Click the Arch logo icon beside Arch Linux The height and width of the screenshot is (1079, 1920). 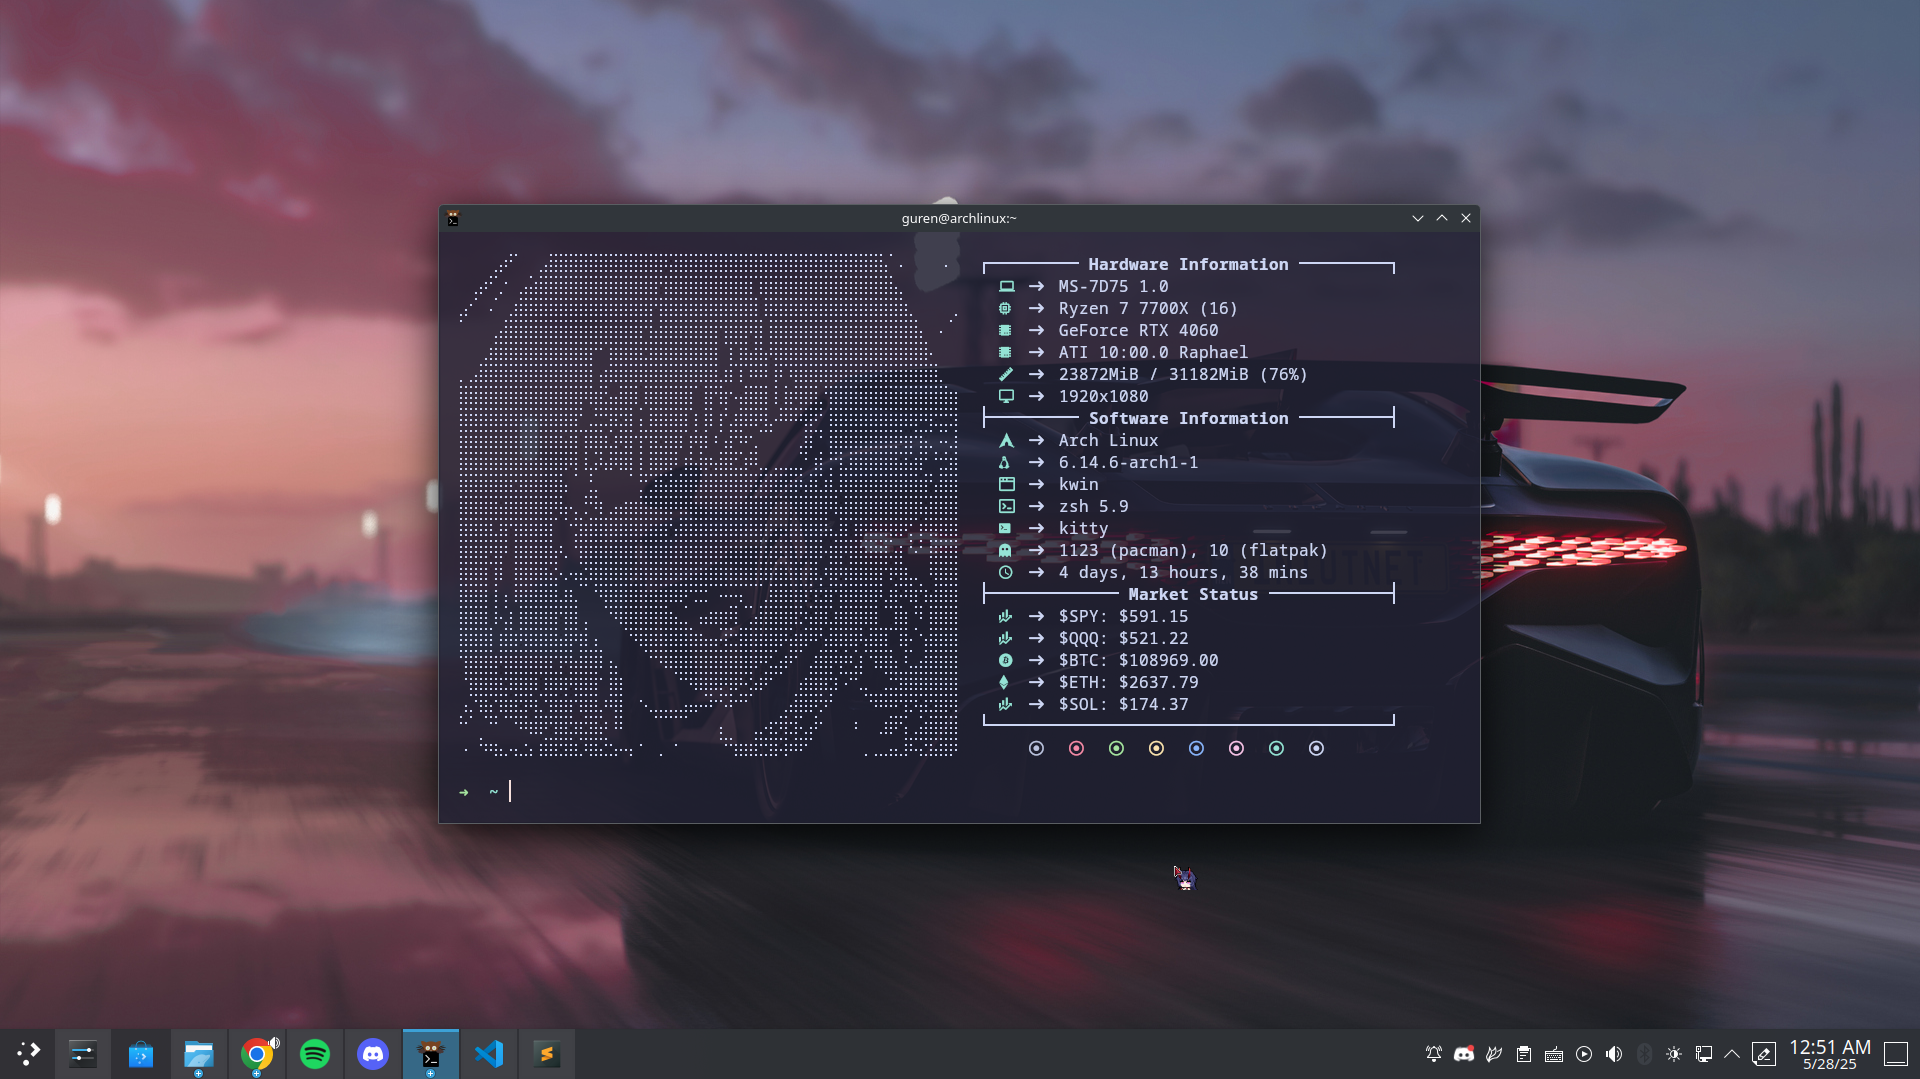(x=1006, y=440)
